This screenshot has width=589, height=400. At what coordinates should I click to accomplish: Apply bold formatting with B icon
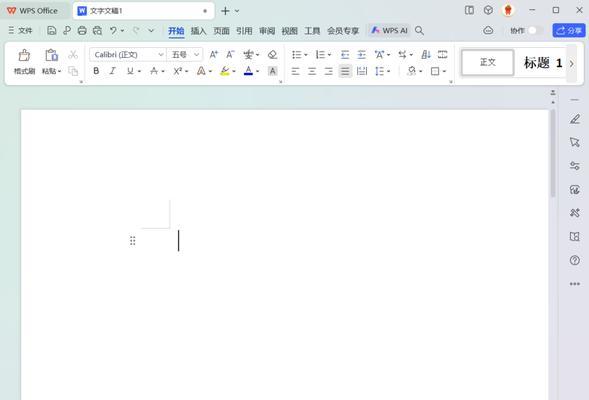click(96, 71)
